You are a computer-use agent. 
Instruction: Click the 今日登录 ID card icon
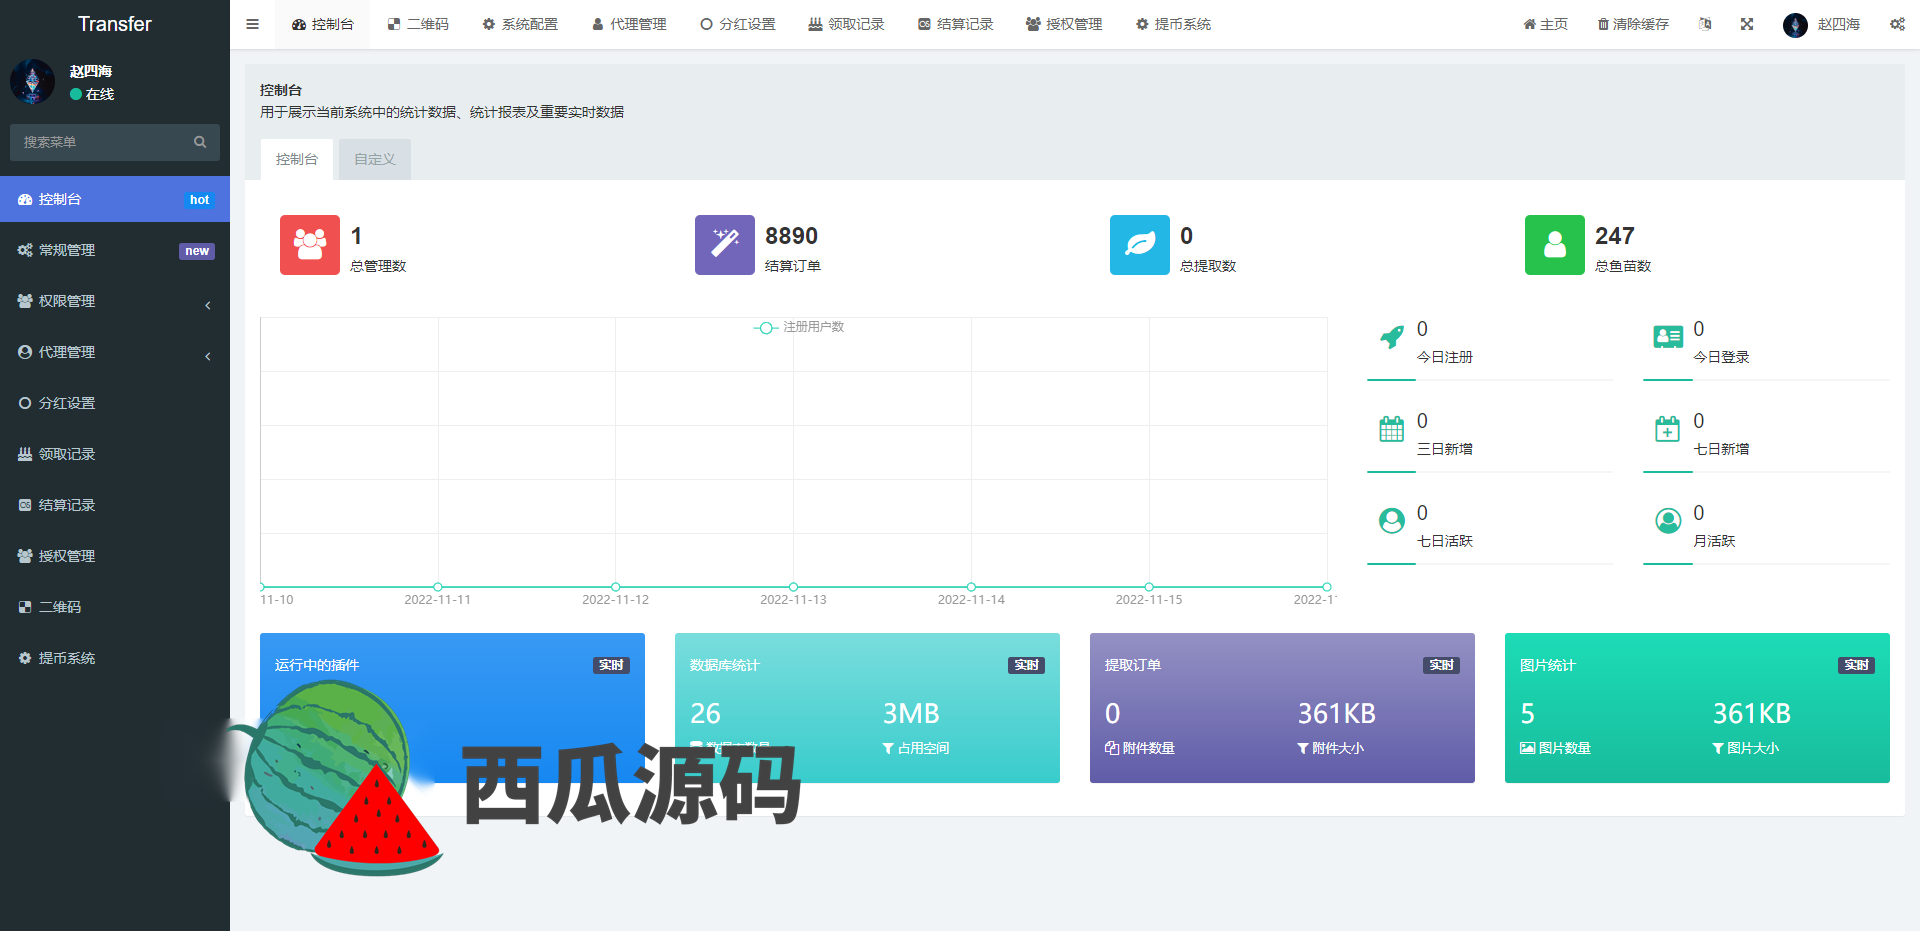coord(1667,338)
